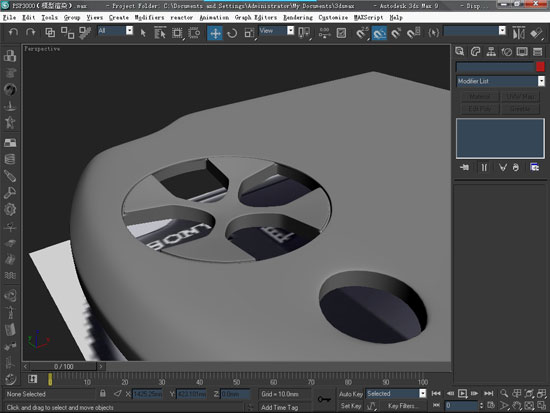Toggle Percent Snap on the toolbar
Viewport: 550px width, 413px height.
(396, 33)
